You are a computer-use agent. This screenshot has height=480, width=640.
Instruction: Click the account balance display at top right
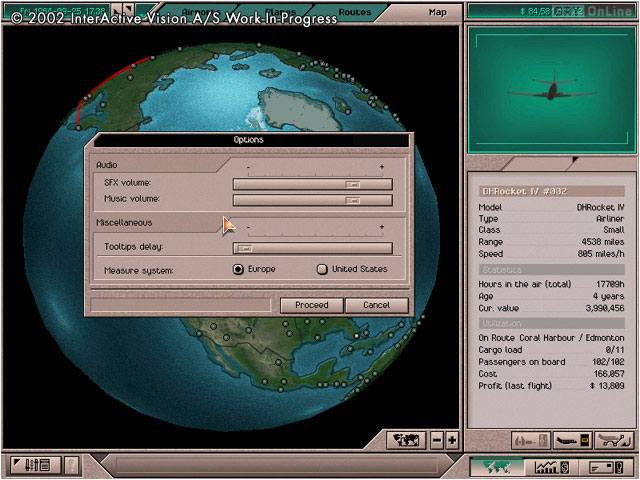(552, 11)
